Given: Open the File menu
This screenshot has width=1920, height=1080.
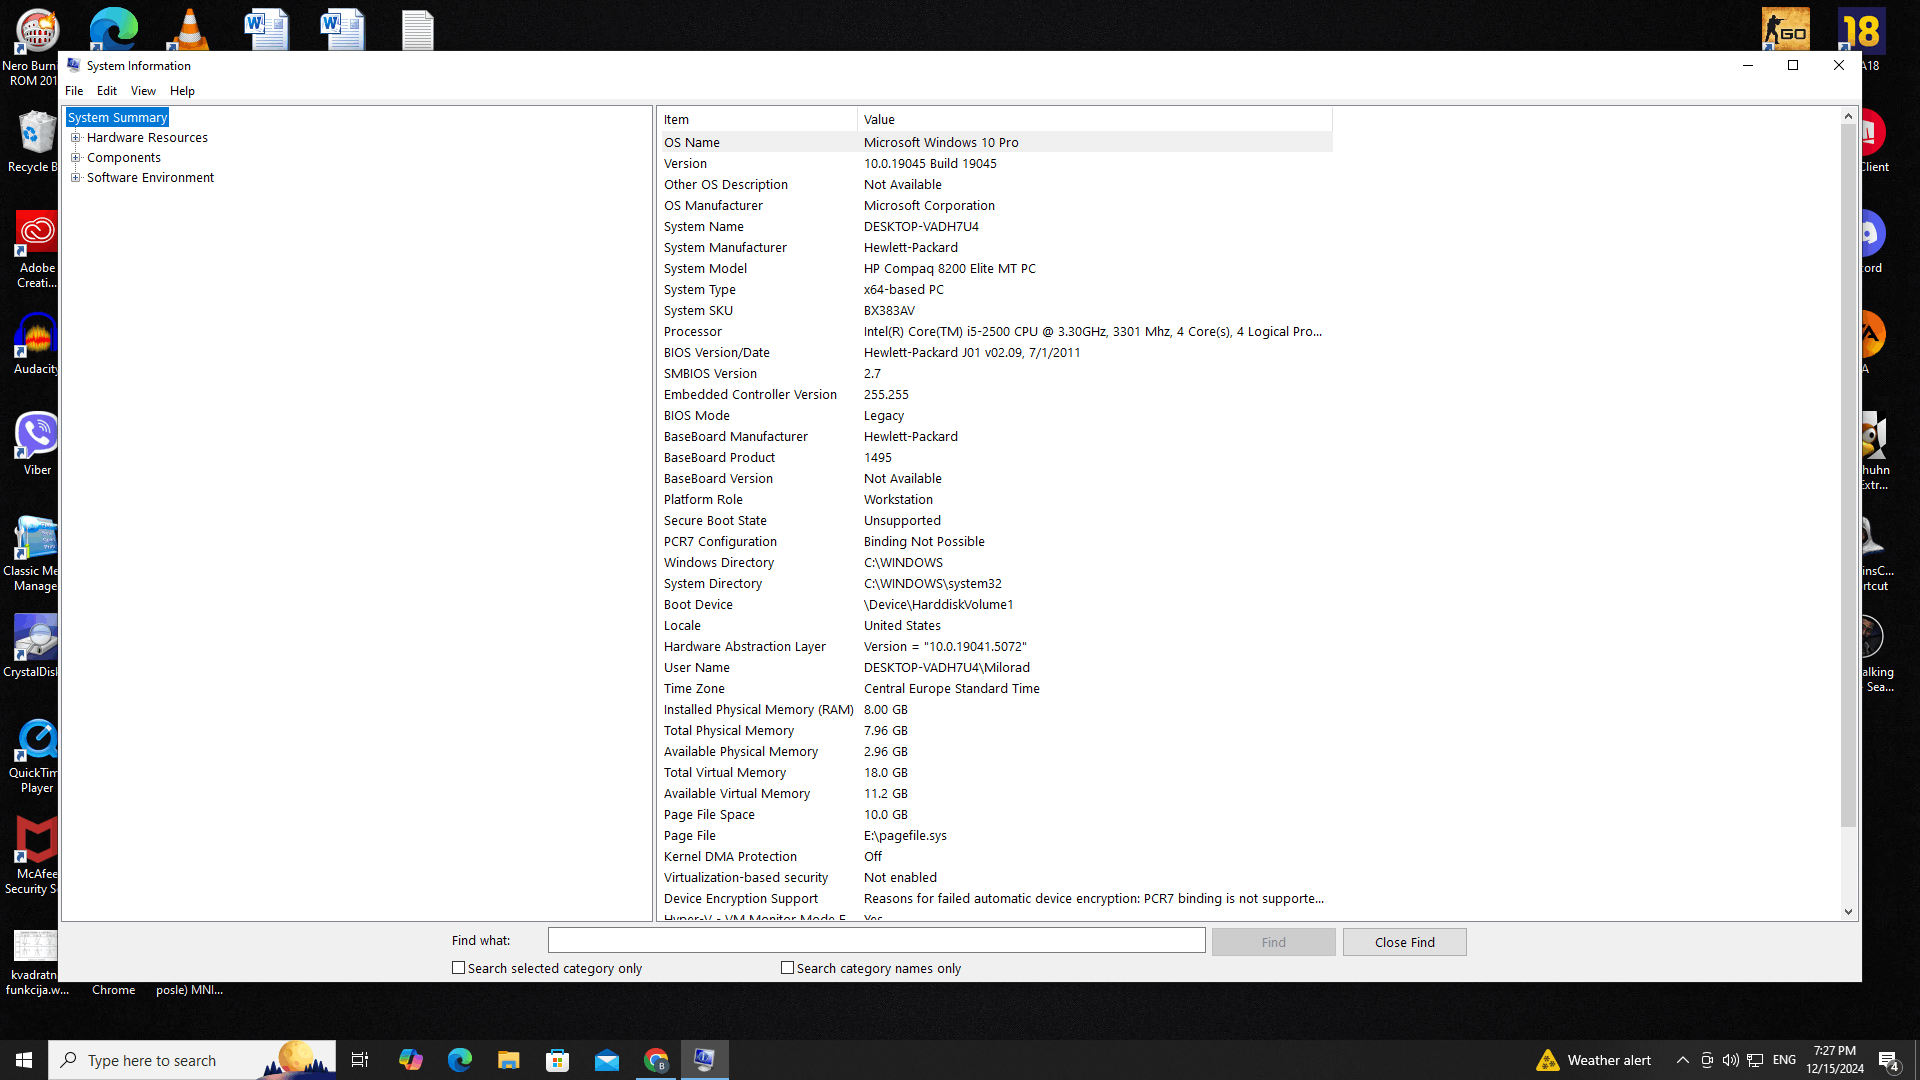Looking at the screenshot, I should coord(74,91).
